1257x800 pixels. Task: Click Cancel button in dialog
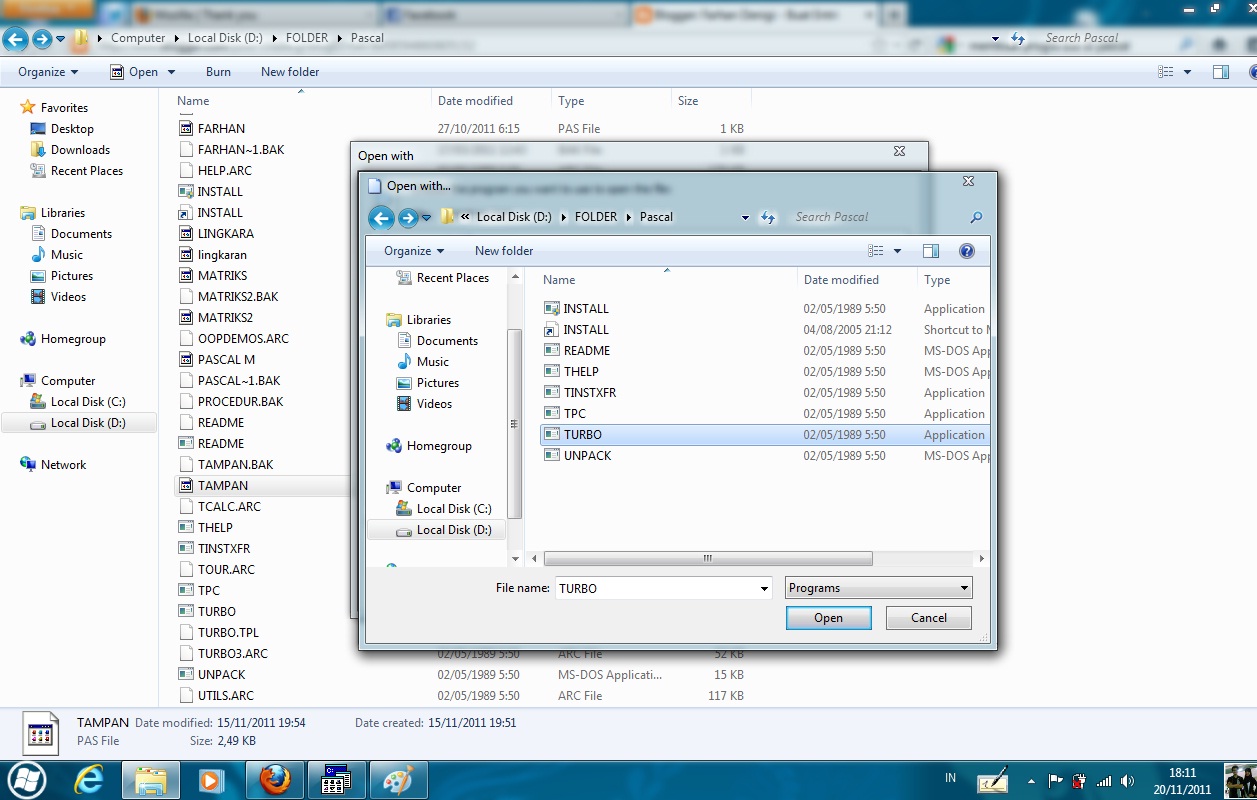tap(929, 618)
